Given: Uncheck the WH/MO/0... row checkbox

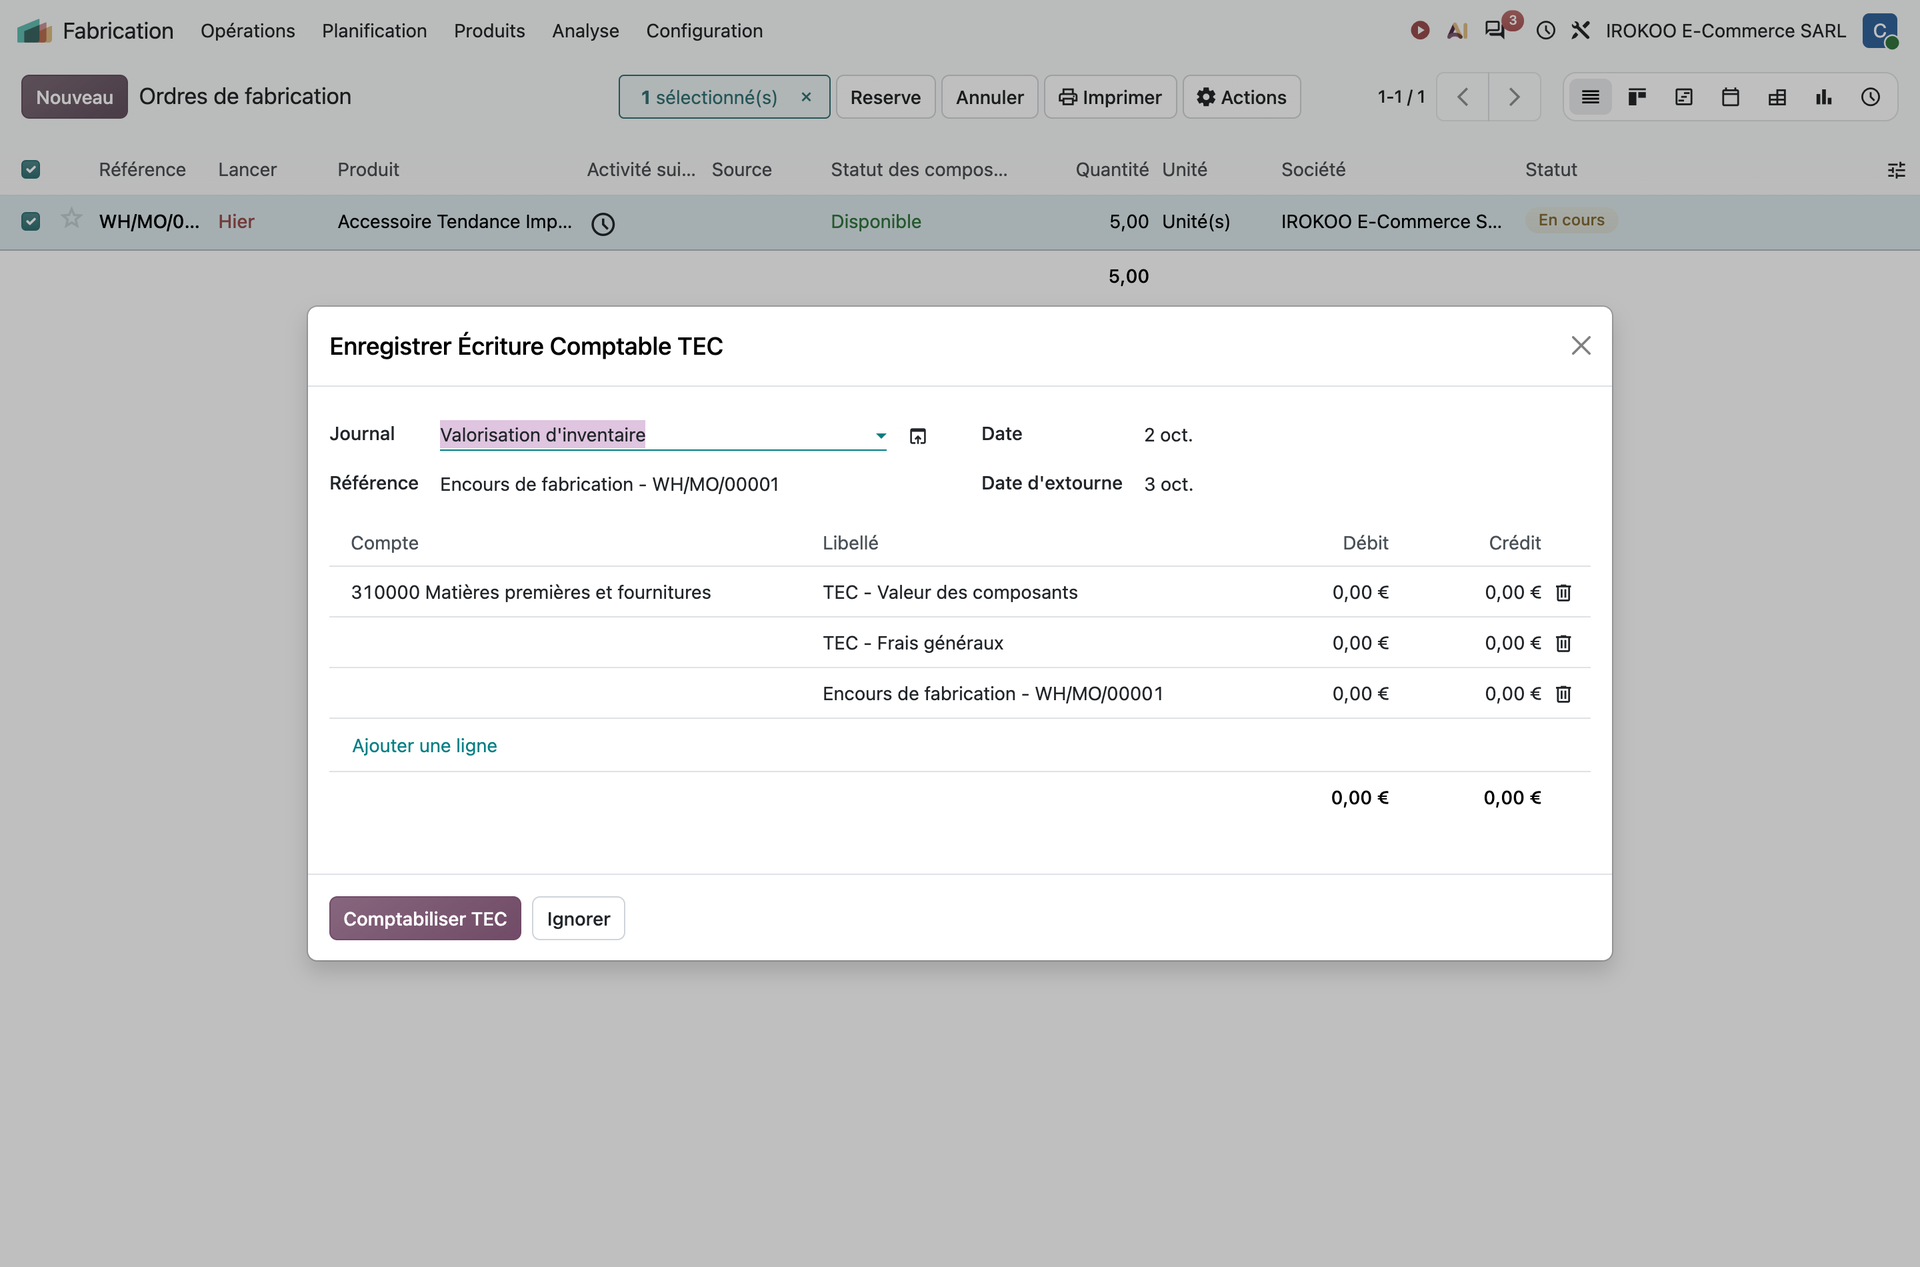Looking at the screenshot, I should [31, 221].
